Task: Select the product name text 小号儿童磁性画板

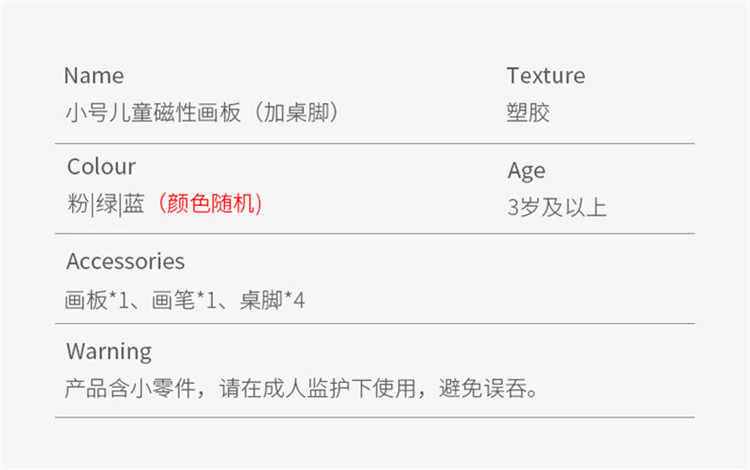Action: tap(153, 113)
